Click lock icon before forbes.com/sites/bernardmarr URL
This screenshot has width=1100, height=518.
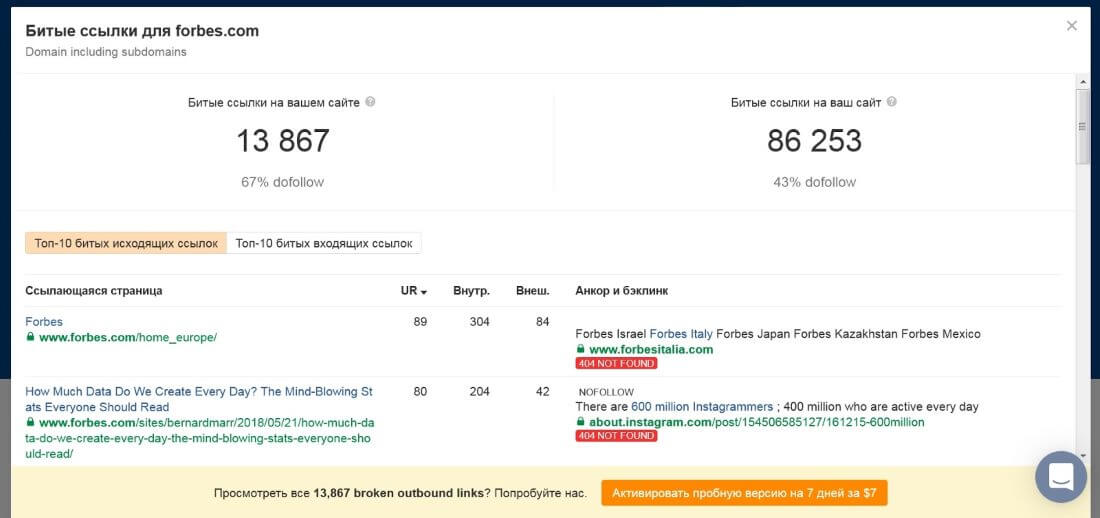(x=30, y=422)
